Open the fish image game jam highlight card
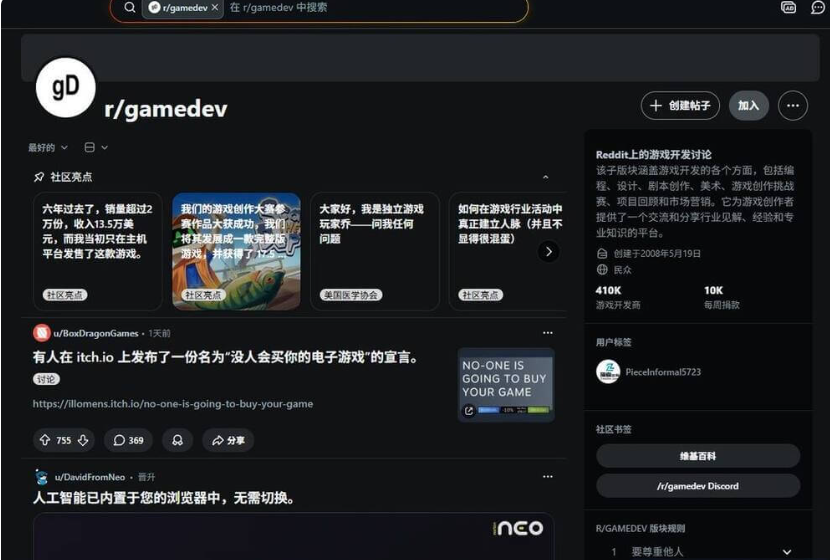The image size is (830, 560). tap(236, 251)
